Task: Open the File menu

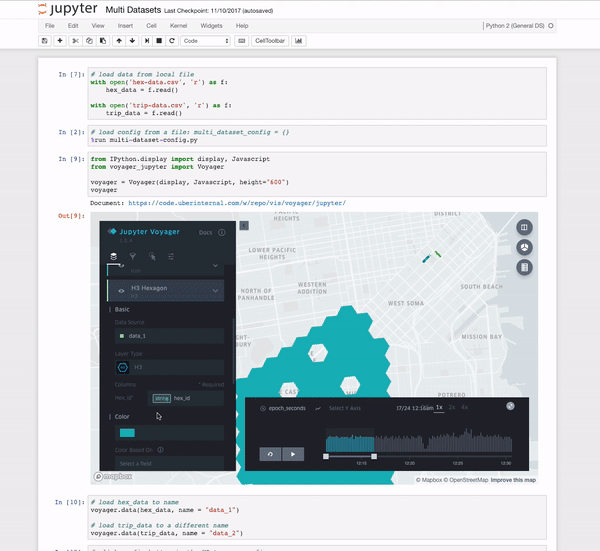Action: pos(50,26)
